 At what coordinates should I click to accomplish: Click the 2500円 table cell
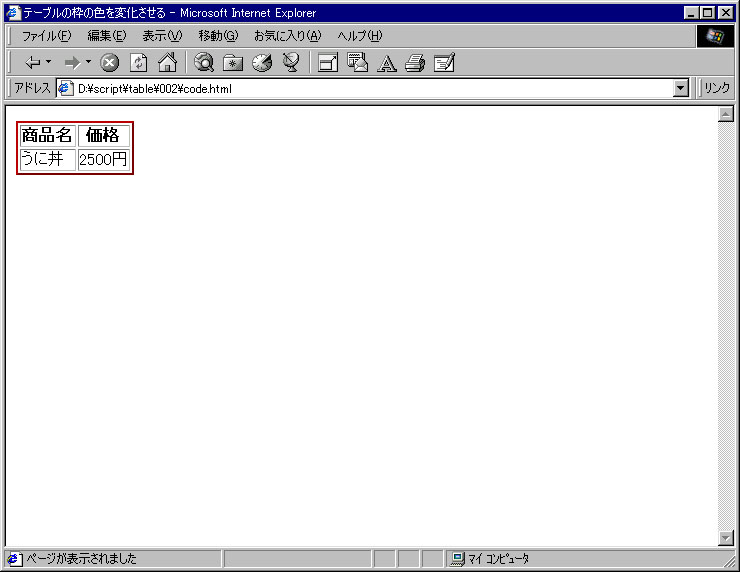pyautogui.click(x=103, y=160)
